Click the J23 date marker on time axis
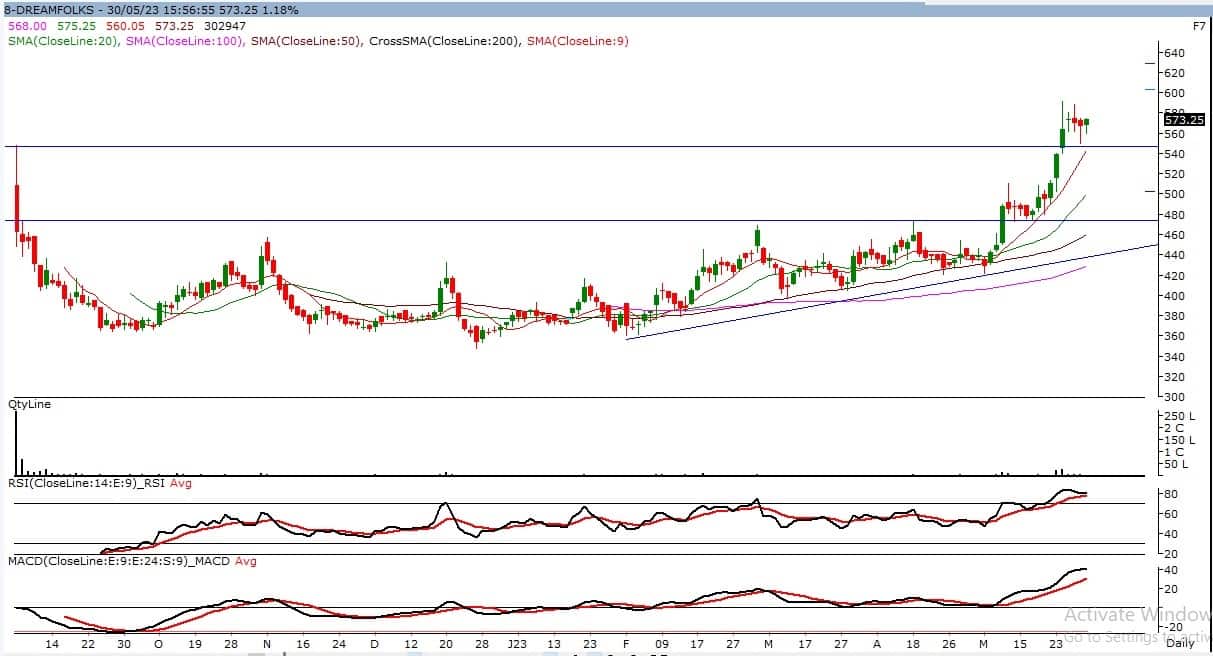Image resolution: width=1213 pixels, height=656 pixels. click(517, 645)
